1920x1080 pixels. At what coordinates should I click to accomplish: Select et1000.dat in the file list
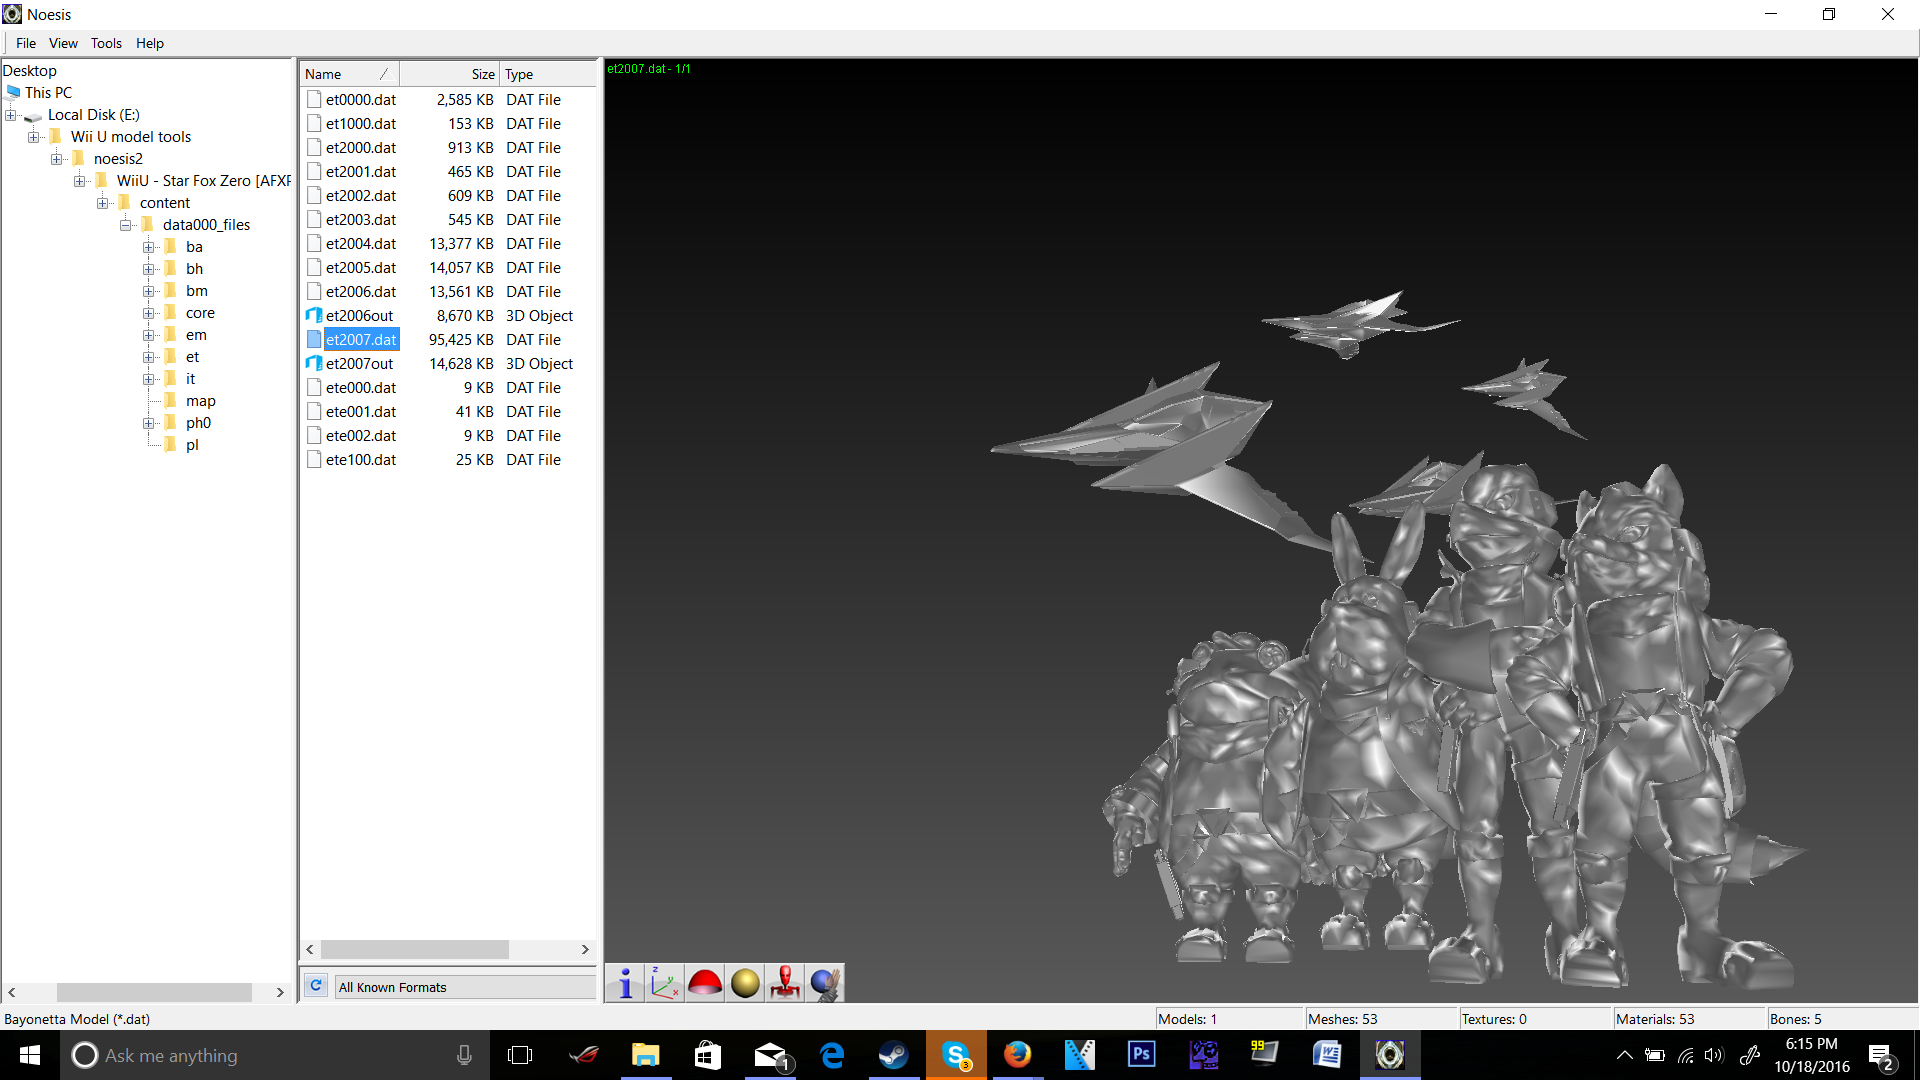(361, 124)
